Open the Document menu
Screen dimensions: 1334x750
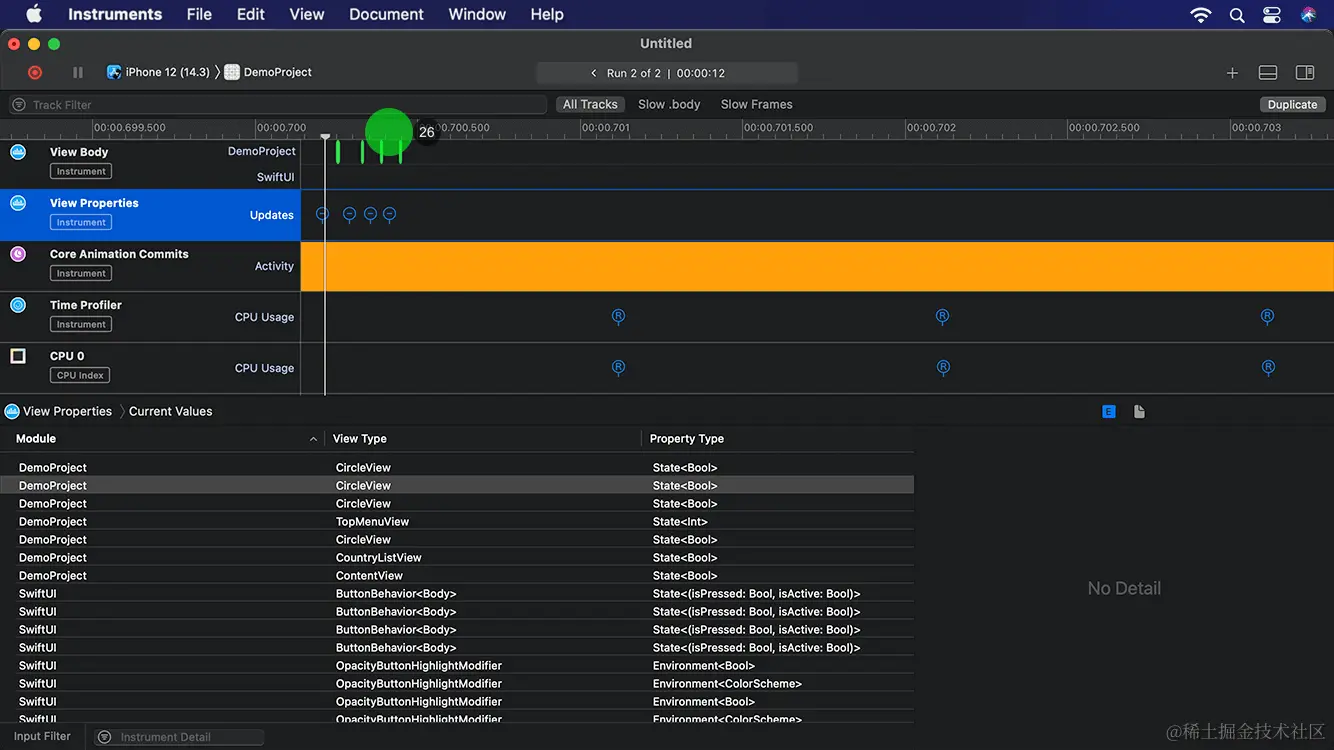(386, 14)
